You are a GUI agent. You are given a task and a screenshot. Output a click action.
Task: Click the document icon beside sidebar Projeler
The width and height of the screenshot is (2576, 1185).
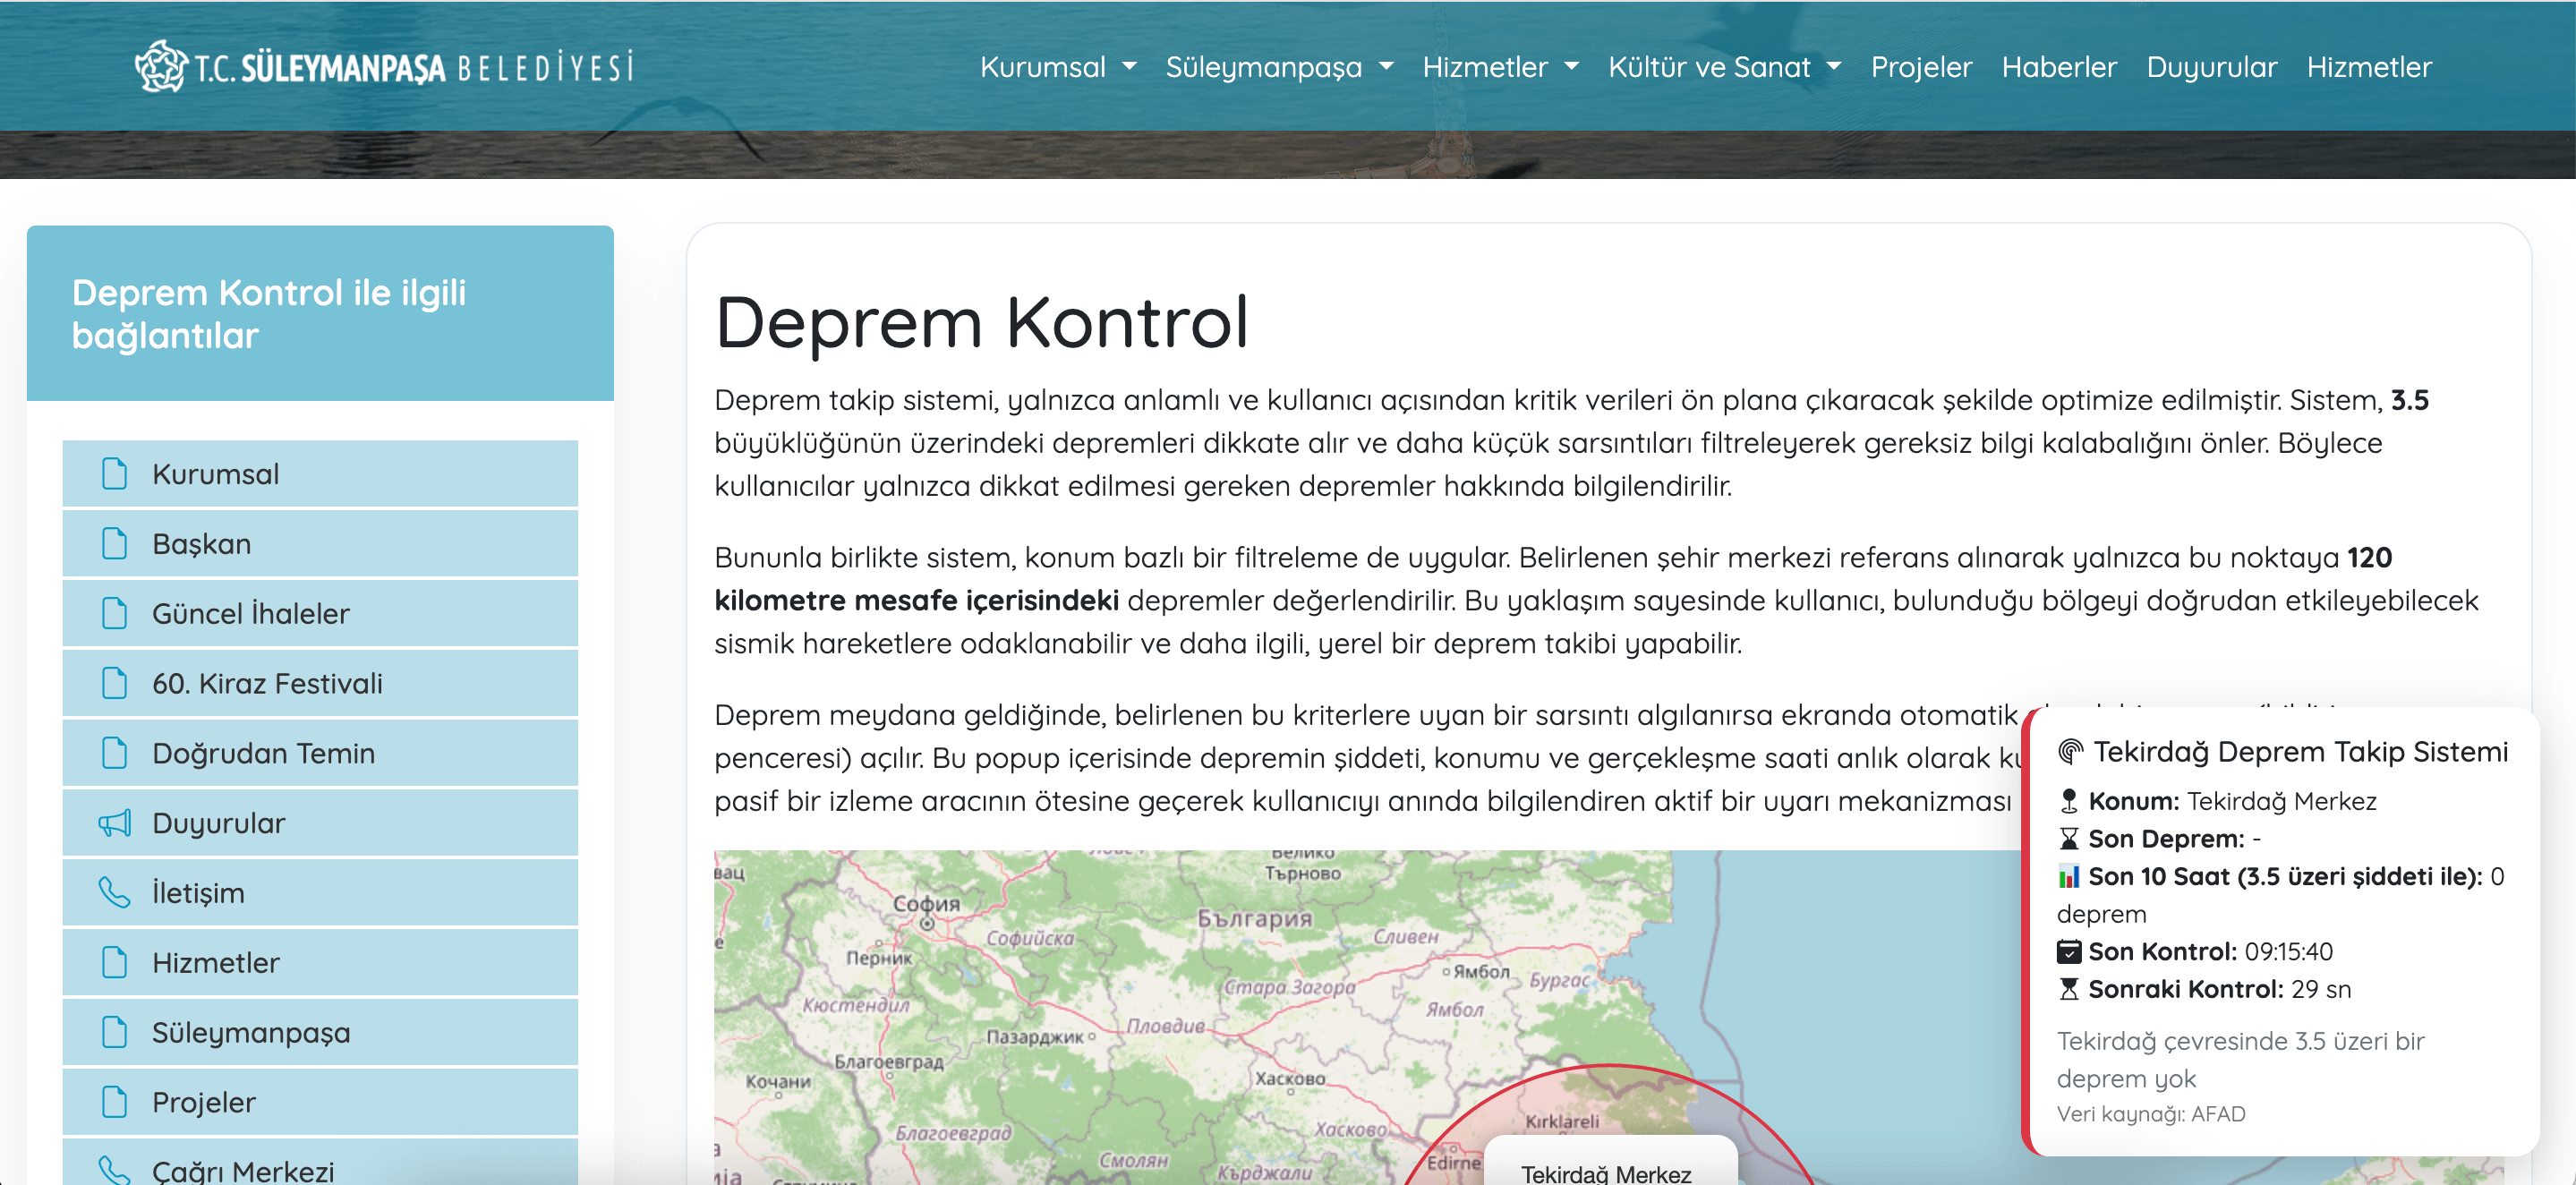[x=115, y=1102]
